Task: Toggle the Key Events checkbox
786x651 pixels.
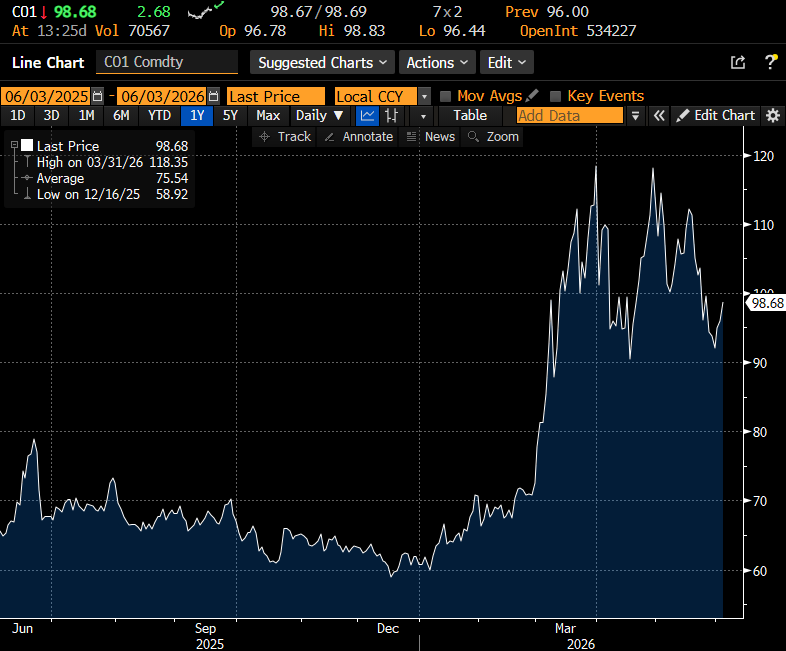Action: [x=555, y=96]
